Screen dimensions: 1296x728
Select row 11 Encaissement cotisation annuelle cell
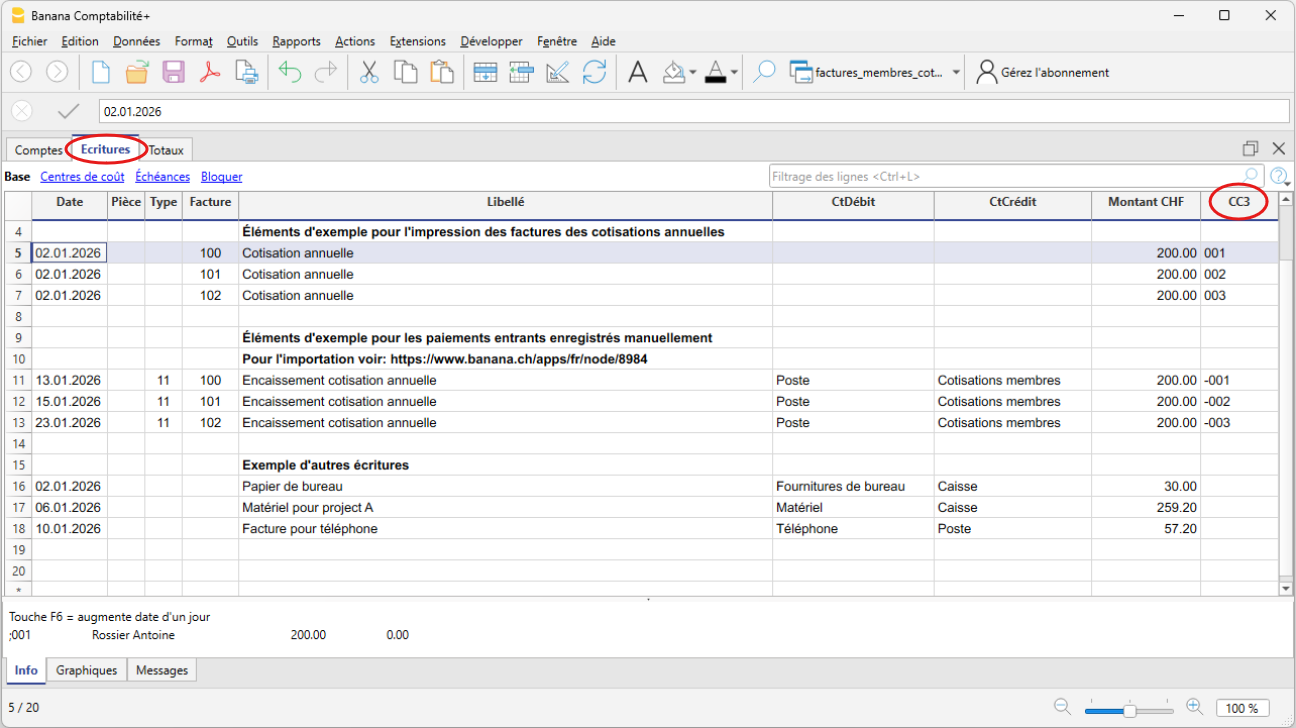click(x=505, y=380)
